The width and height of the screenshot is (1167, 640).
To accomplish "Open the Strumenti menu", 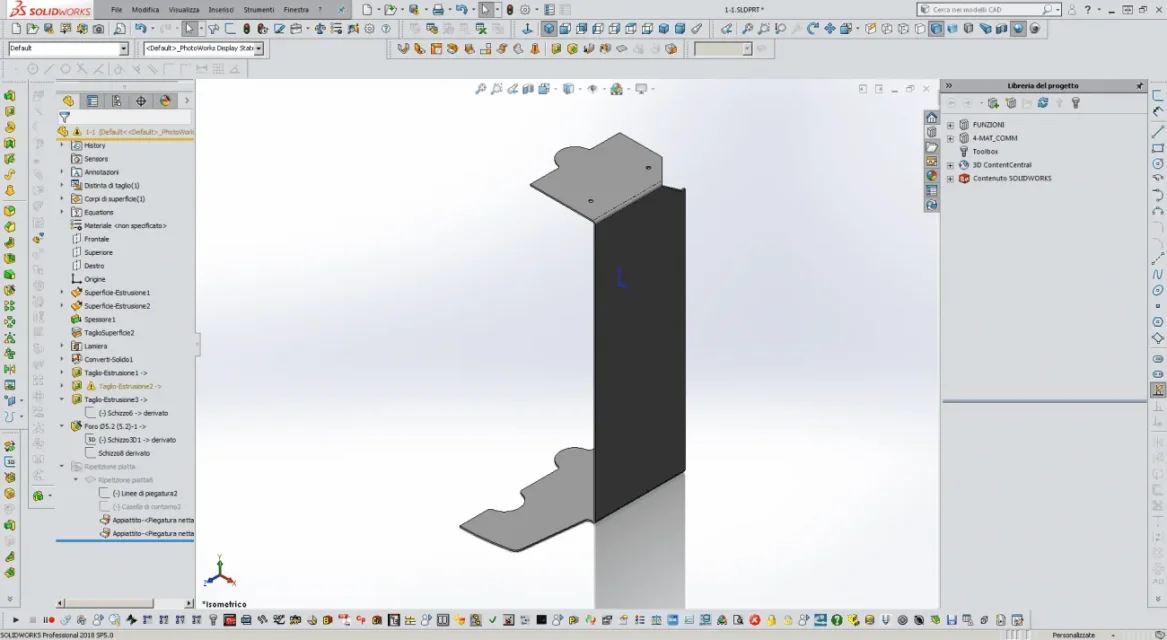I will click(258, 10).
